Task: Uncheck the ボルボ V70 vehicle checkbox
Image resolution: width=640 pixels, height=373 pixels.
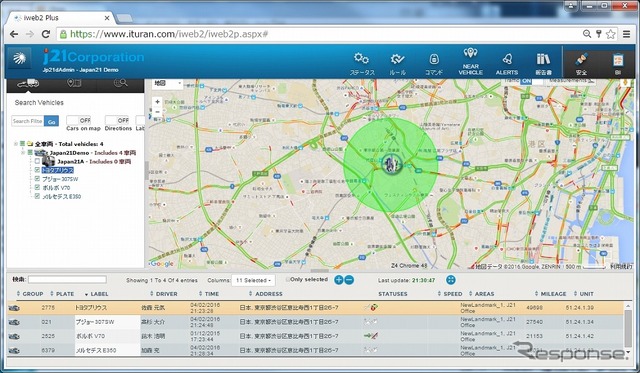Action: [x=37, y=188]
